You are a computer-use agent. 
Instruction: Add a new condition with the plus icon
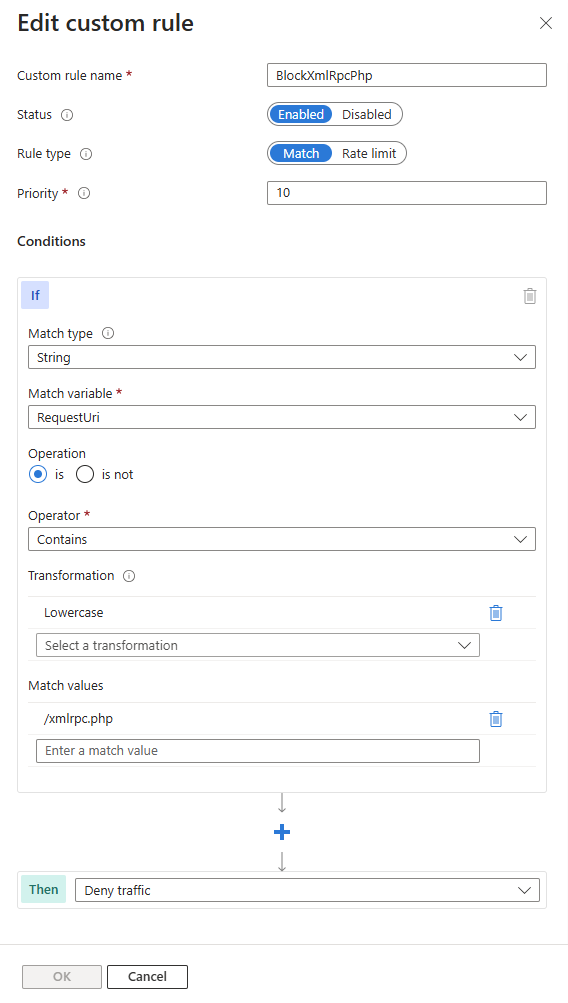tap(282, 832)
